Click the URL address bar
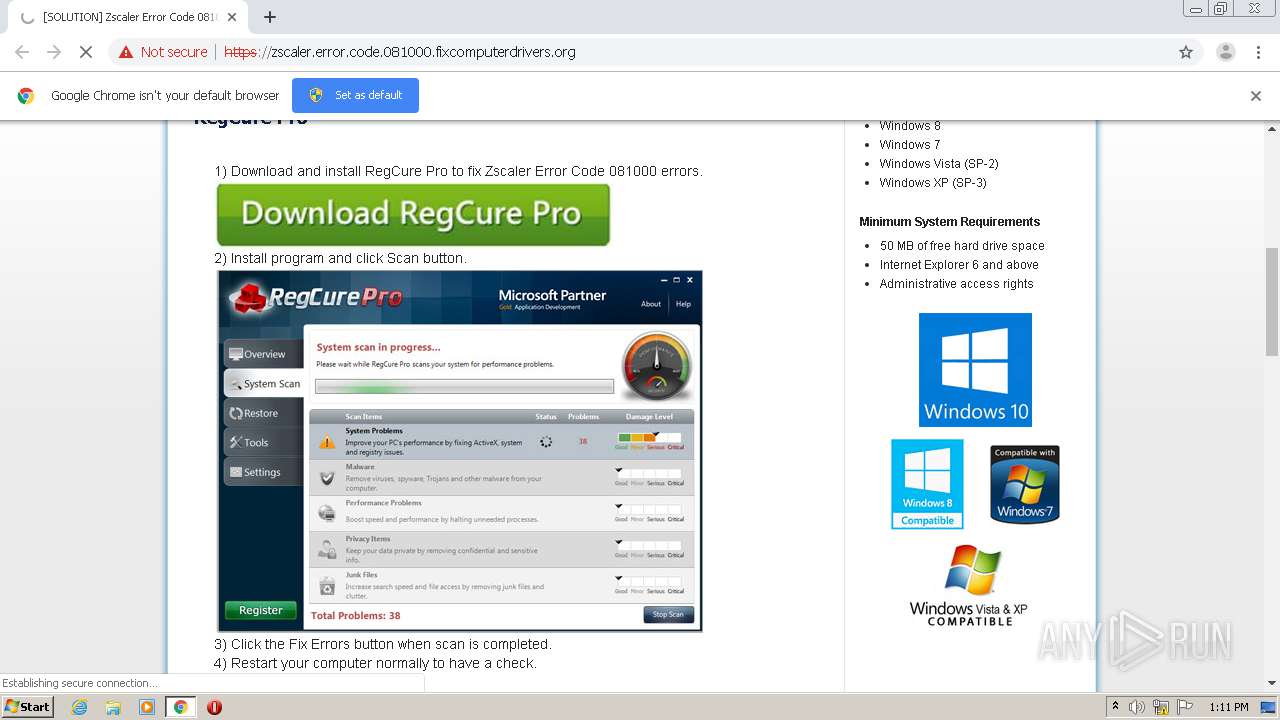Image resolution: width=1280 pixels, height=720 pixels. point(640,52)
